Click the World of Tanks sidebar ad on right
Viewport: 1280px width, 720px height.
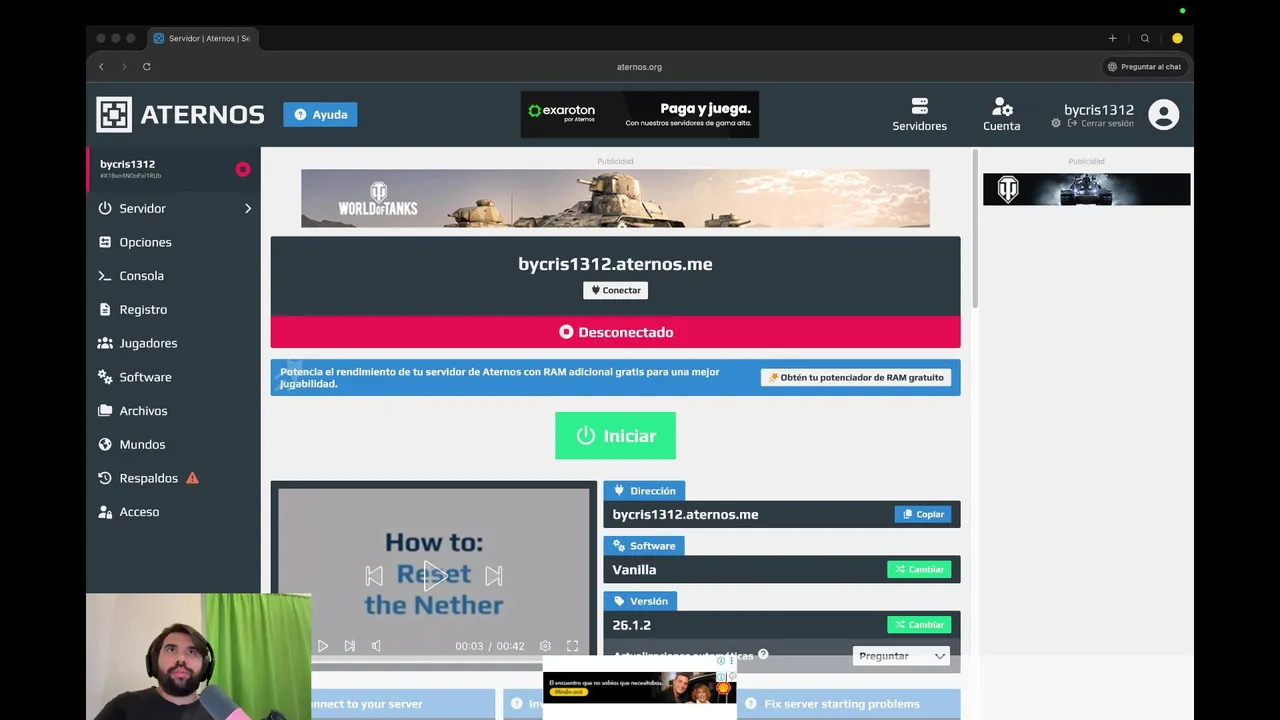1086,189
